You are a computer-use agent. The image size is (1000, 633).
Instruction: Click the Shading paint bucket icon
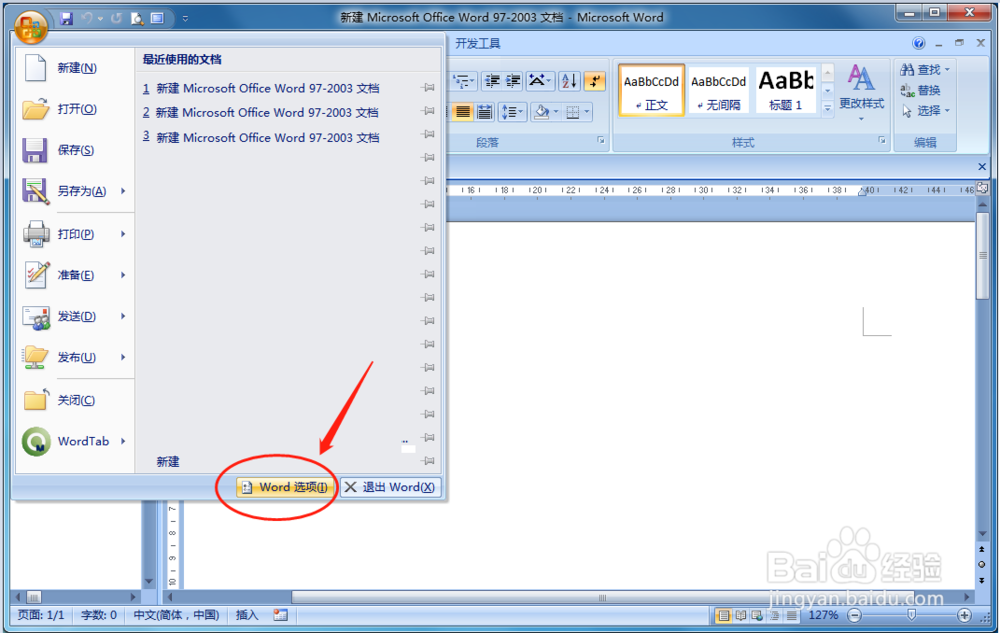541,112
